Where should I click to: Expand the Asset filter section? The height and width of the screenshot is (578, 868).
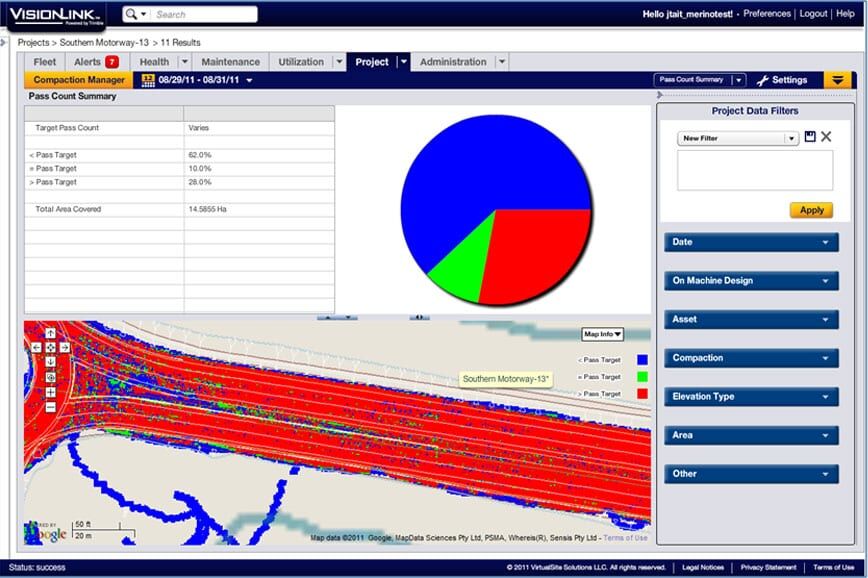point(751,319)
